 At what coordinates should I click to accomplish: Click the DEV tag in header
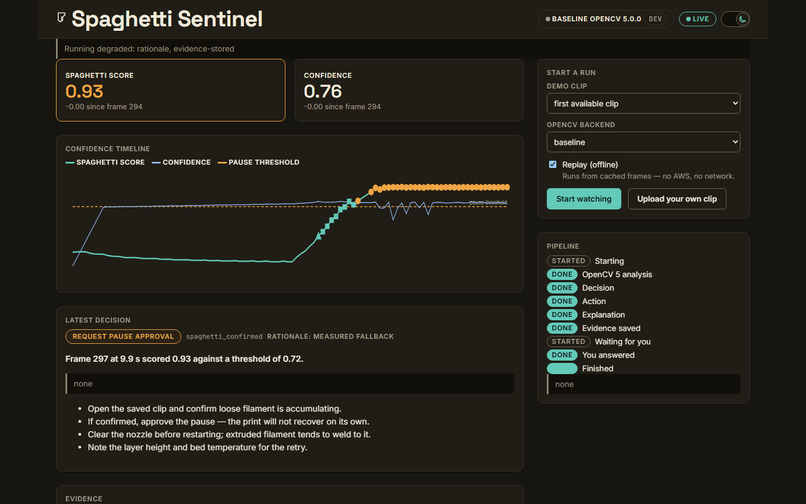(x=655, y=19)
